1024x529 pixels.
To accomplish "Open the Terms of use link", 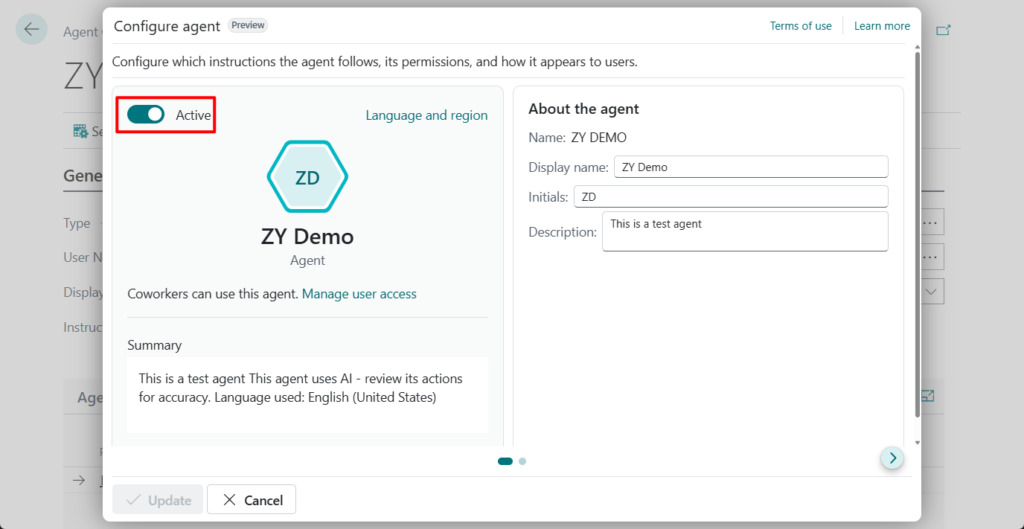I will (x=800, y=26).
